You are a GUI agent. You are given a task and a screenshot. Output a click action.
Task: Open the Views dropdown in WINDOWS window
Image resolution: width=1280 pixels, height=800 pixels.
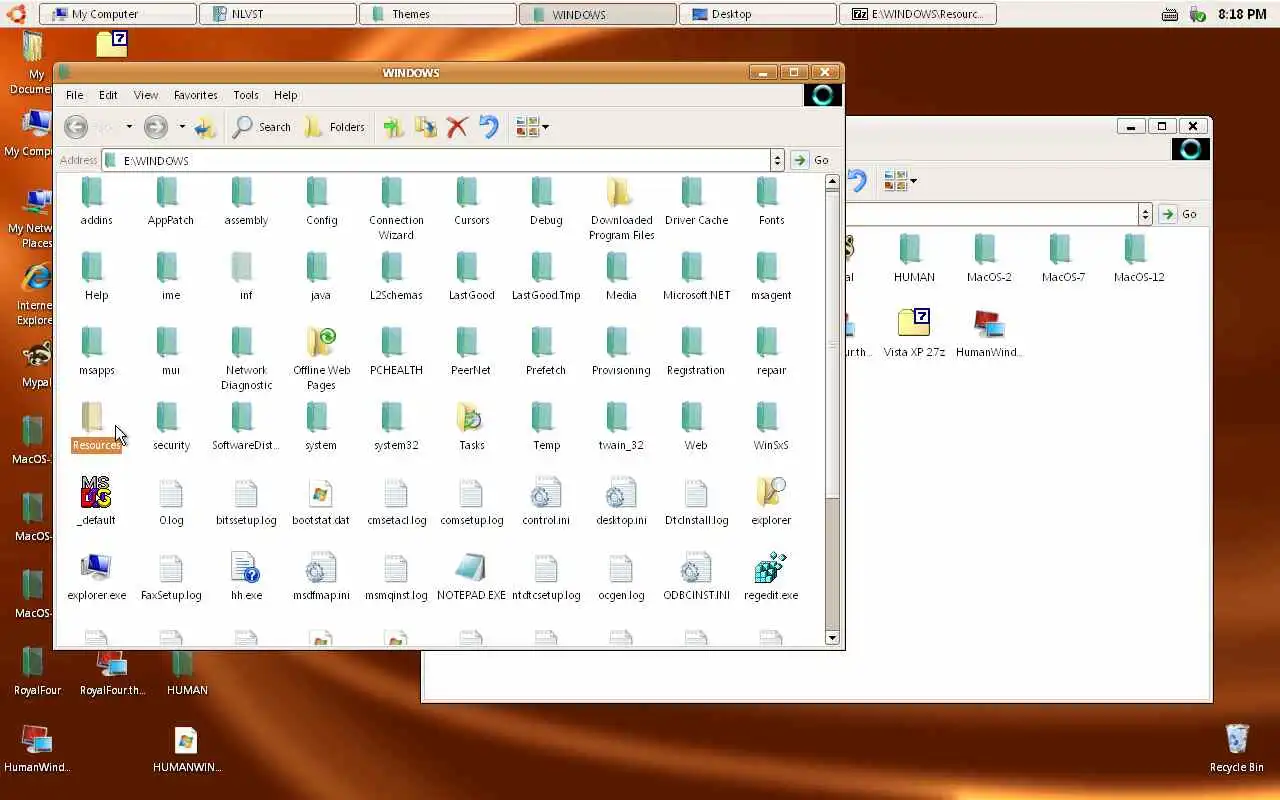click(x=532, y=127)
